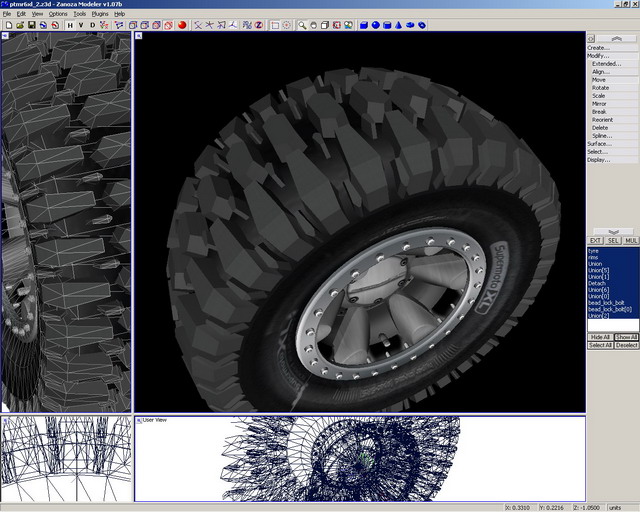
Task: Toggle the MUL multi-select button
Action: click(630, 241)
